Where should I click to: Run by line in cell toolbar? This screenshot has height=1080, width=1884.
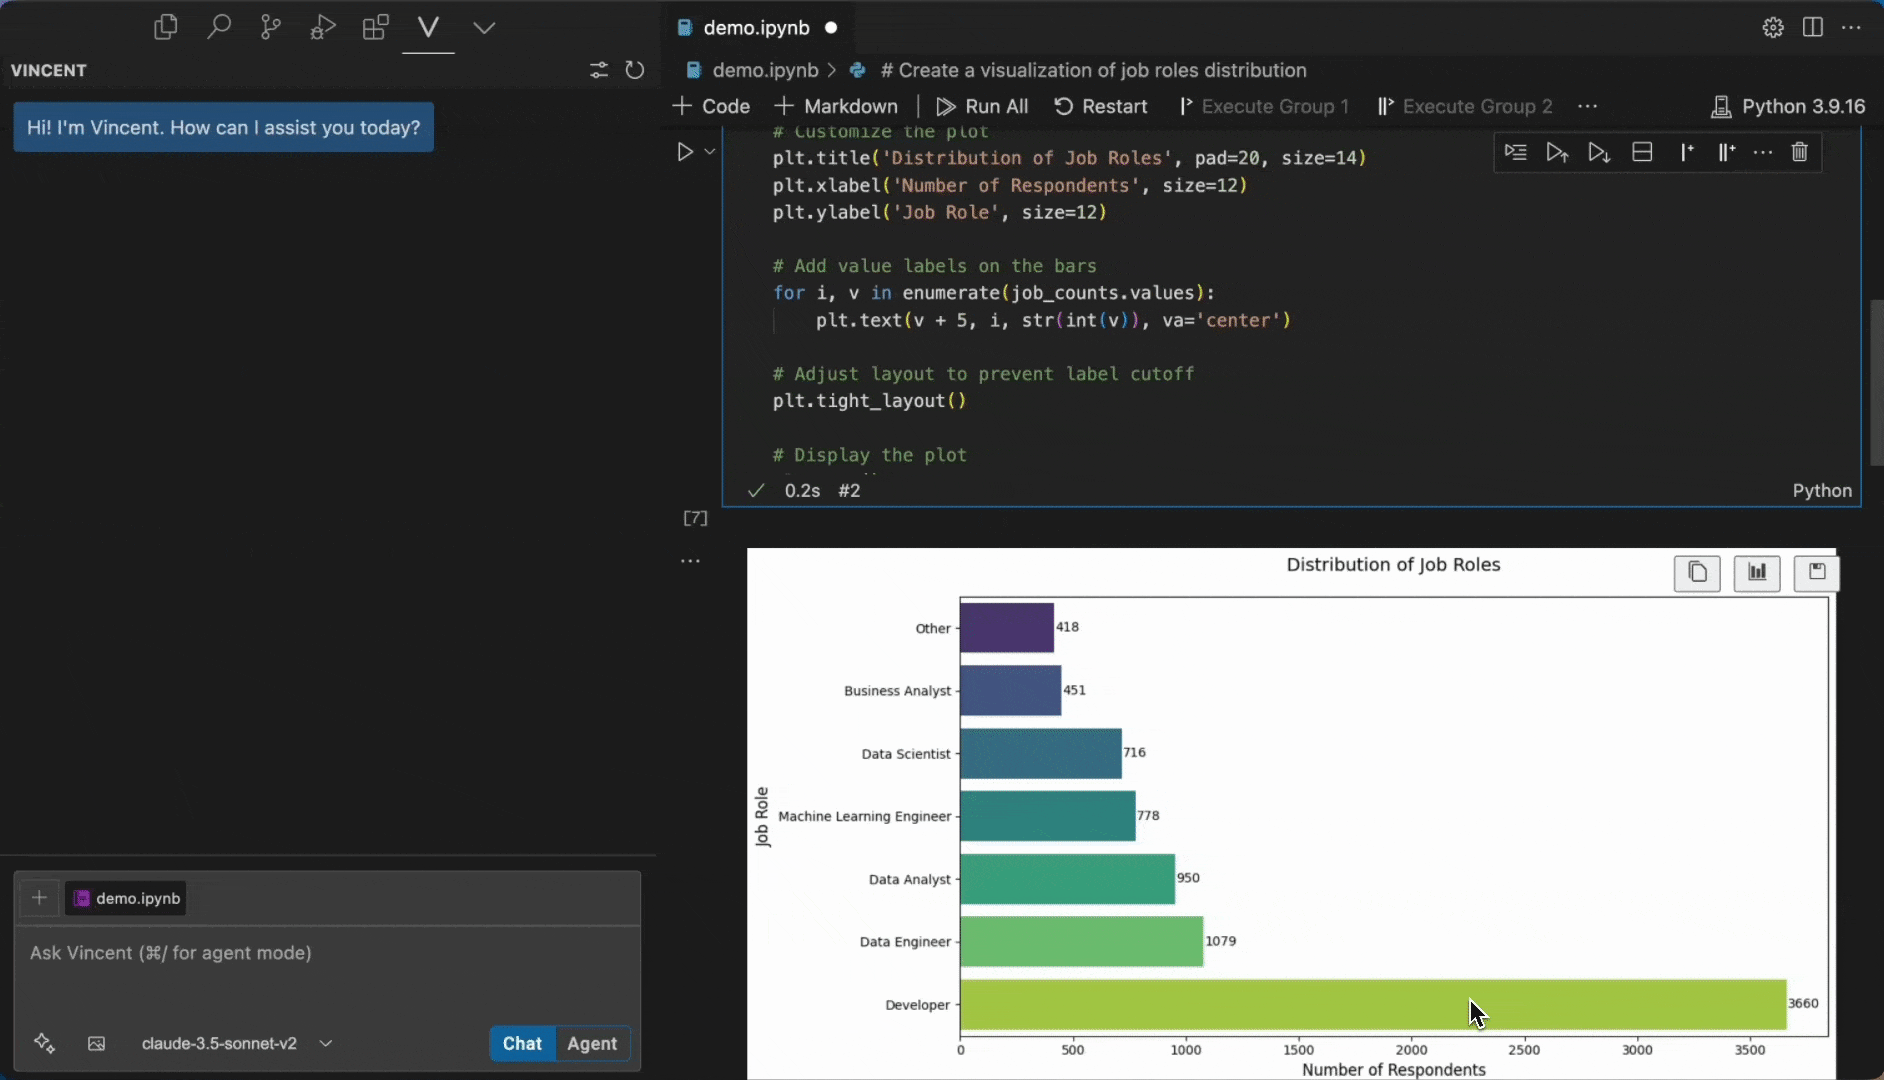[x=1516, y=152]
